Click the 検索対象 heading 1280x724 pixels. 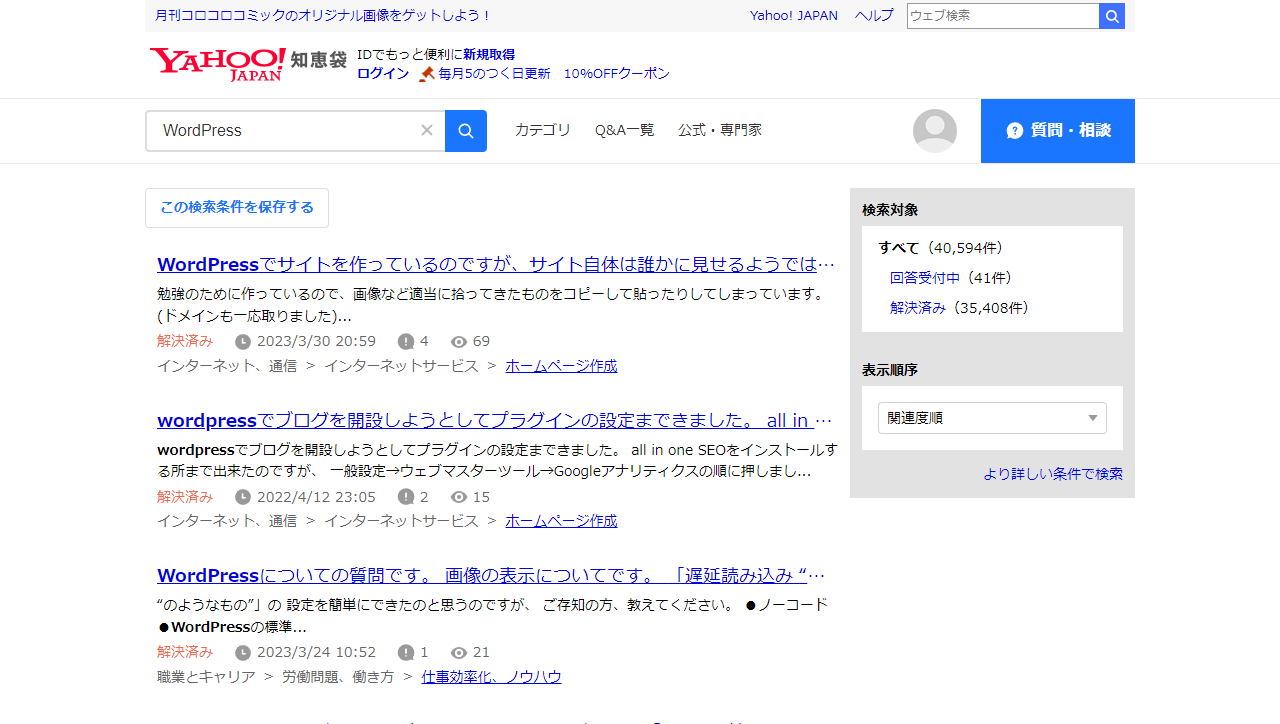(x=890, y=210)
